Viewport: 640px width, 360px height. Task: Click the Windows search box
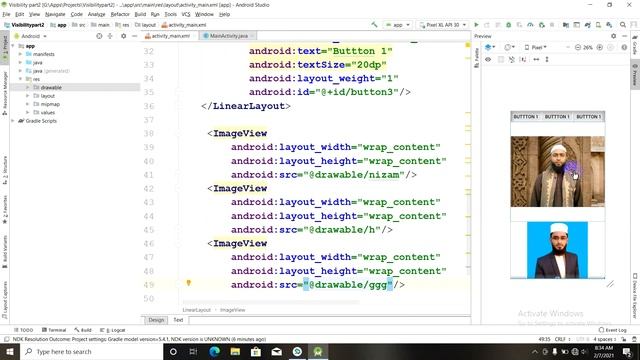click(x=91, y=351)
